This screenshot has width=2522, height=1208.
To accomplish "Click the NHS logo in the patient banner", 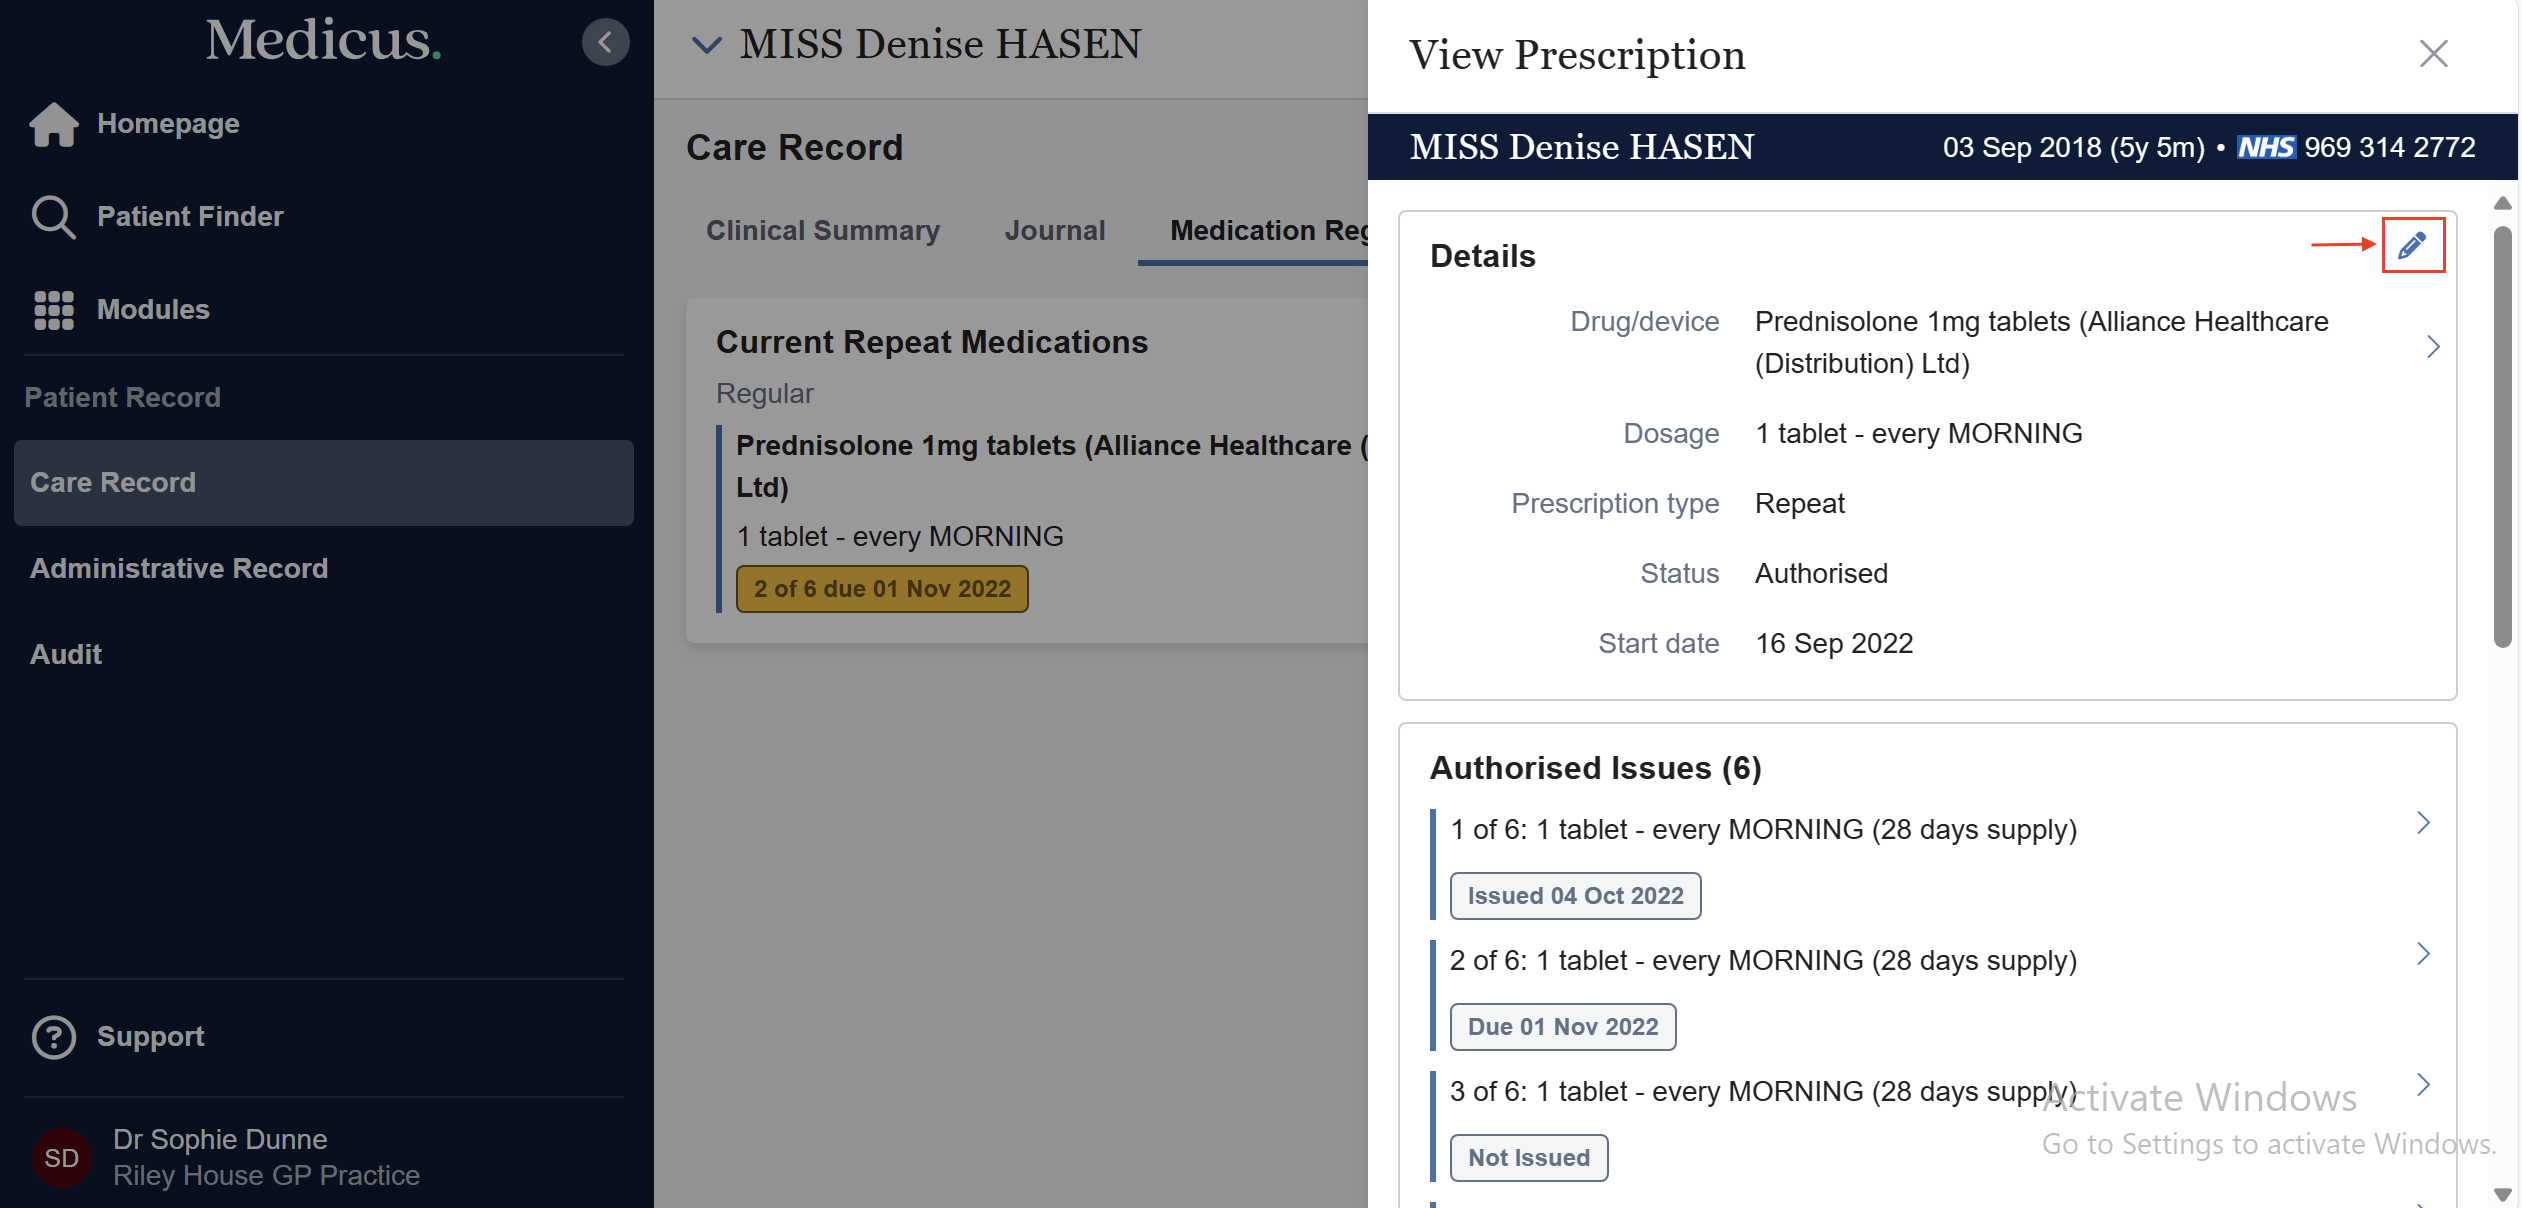I will pos(2268,147).
